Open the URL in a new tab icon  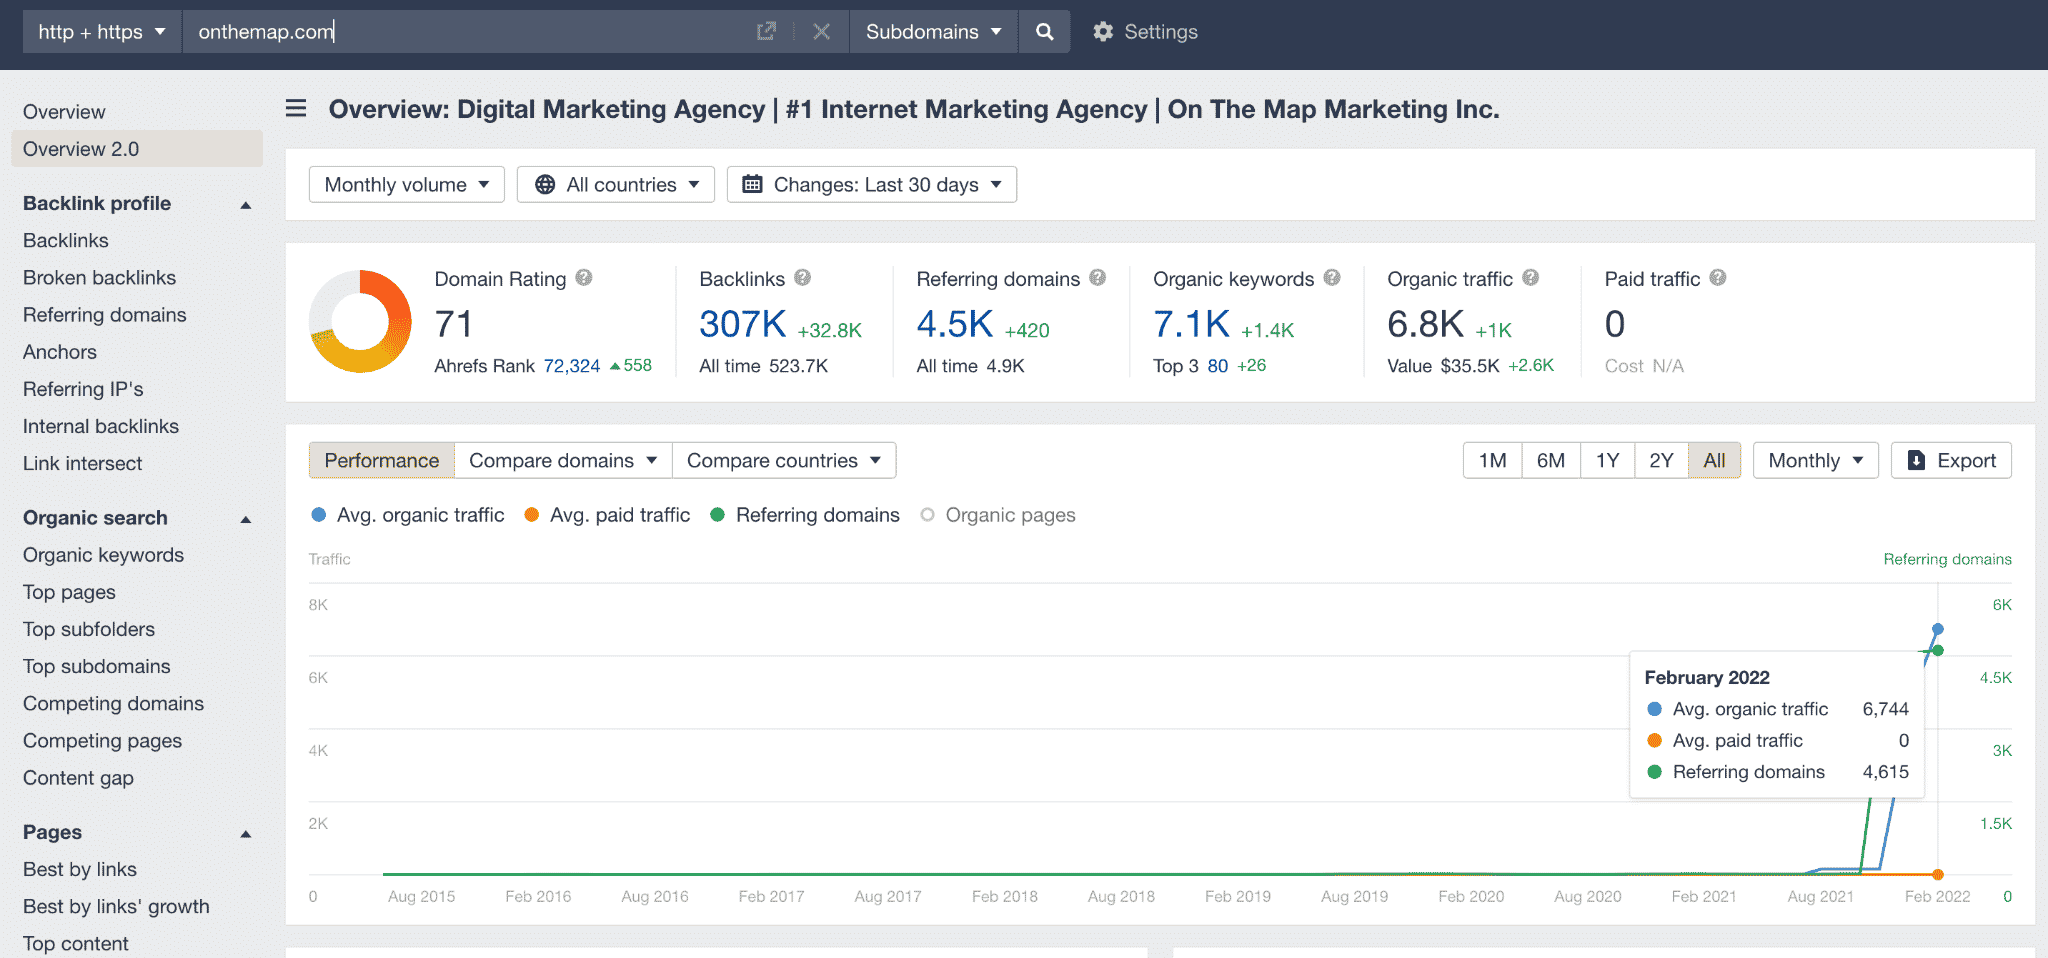pos(766,31)
